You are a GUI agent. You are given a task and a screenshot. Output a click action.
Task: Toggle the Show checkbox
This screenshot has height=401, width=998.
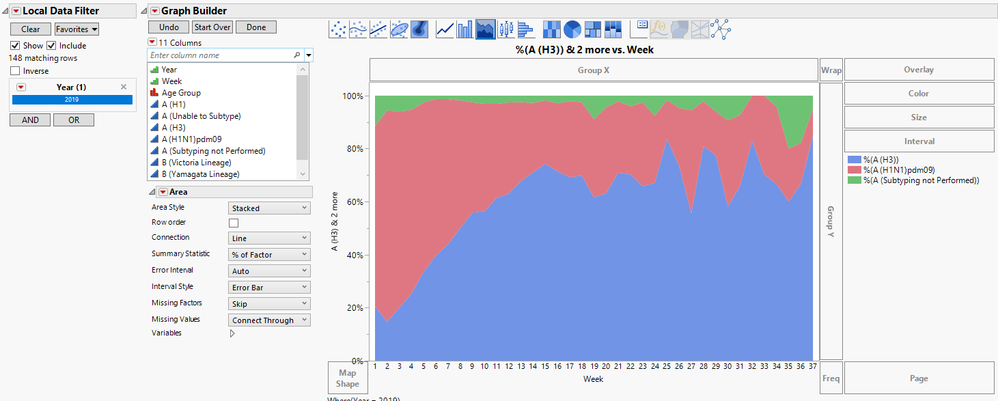(15, 46)
